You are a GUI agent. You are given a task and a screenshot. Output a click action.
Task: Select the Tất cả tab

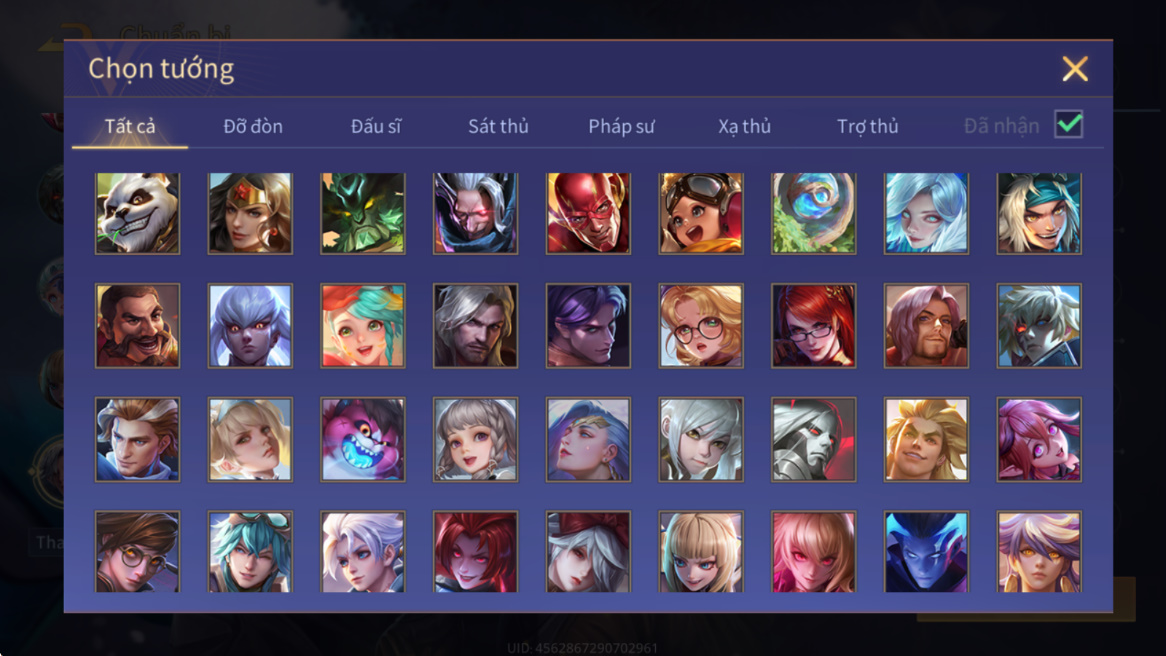130,126
